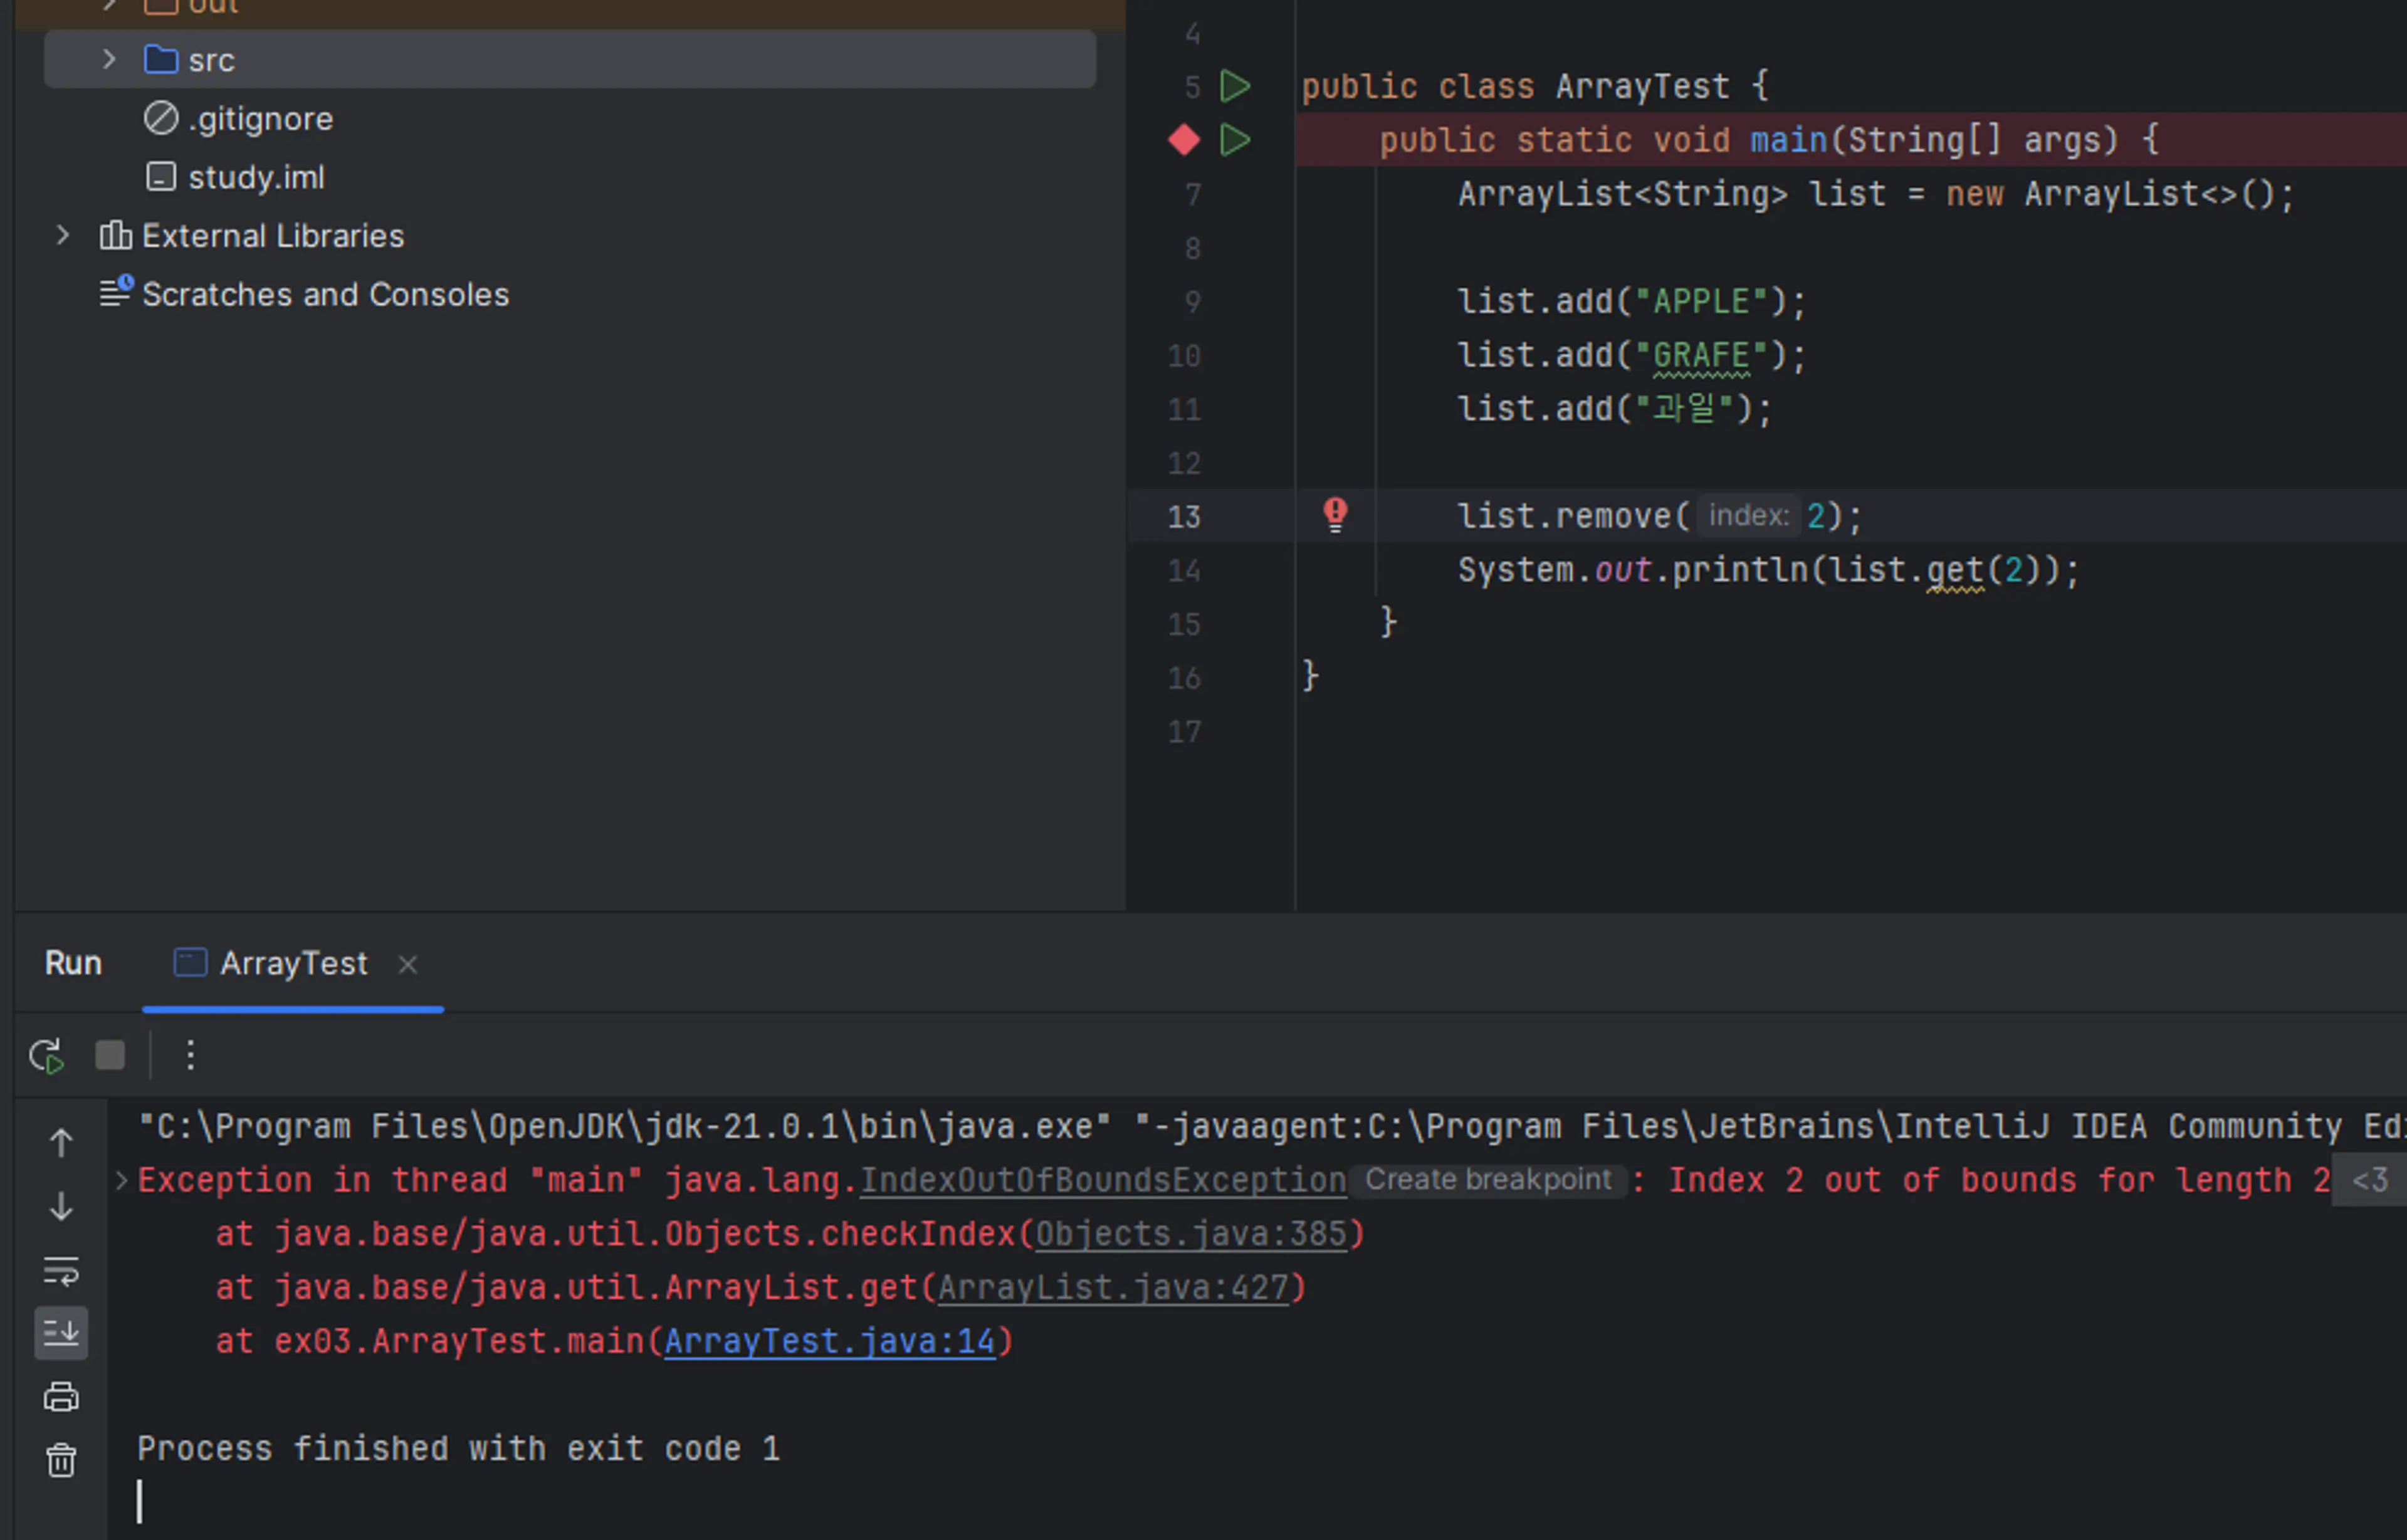This screenshot has width=2407, height=1540.
Task: Click the Up the stack trace arrow
Action: (x=61, y=1143)
